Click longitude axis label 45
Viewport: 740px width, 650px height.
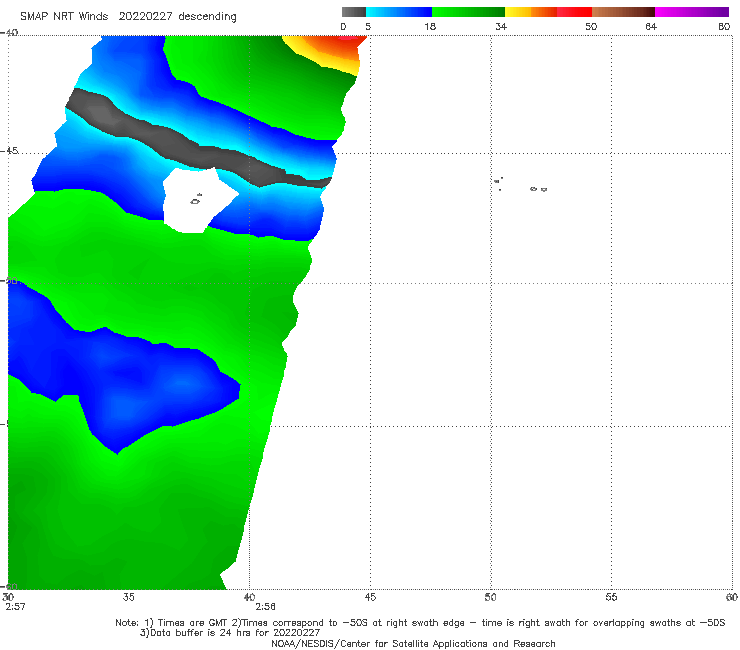pyautogui.click(x=370, y=597)
